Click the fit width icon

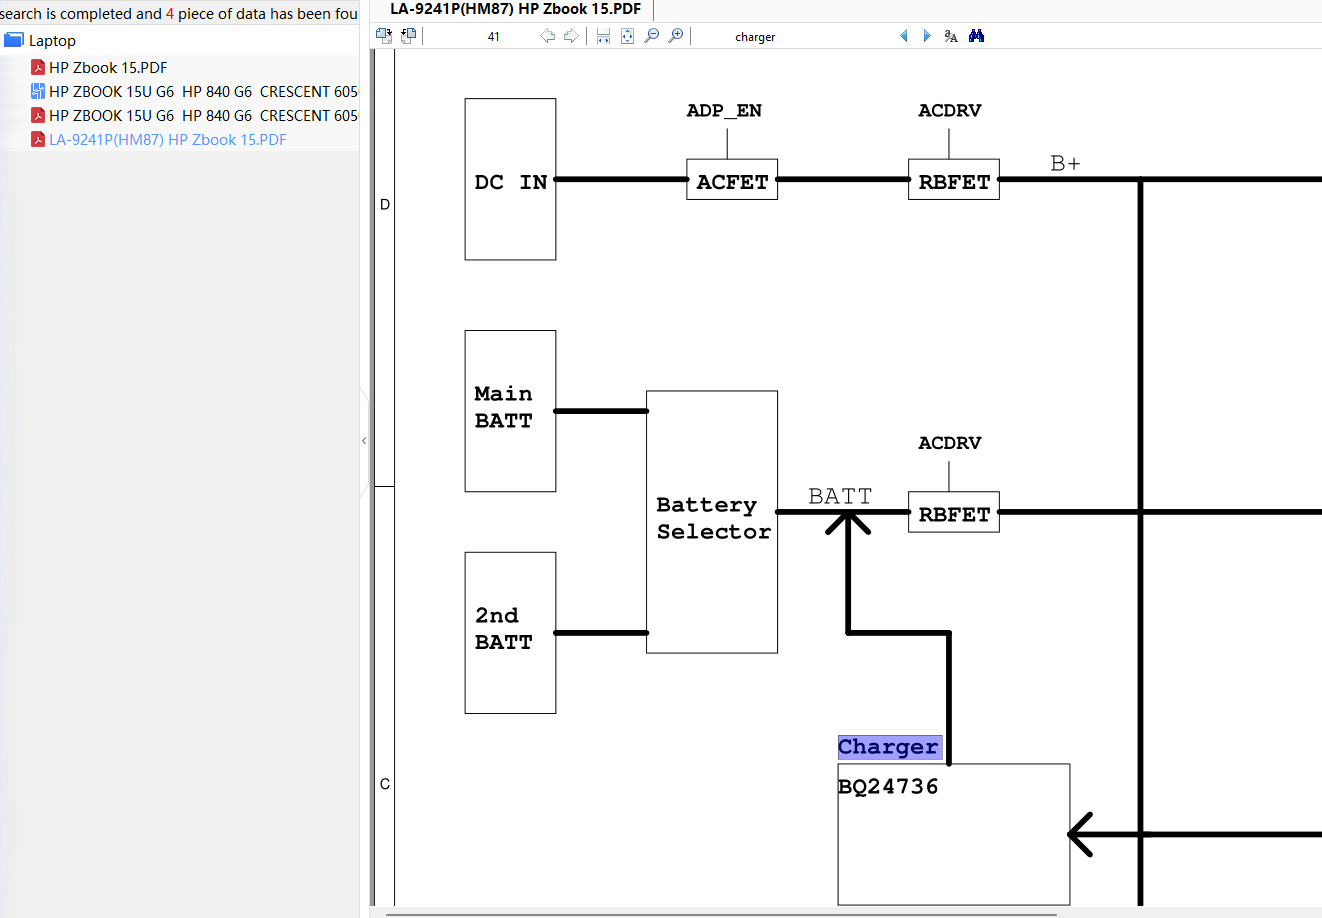(x=603, y=36)
